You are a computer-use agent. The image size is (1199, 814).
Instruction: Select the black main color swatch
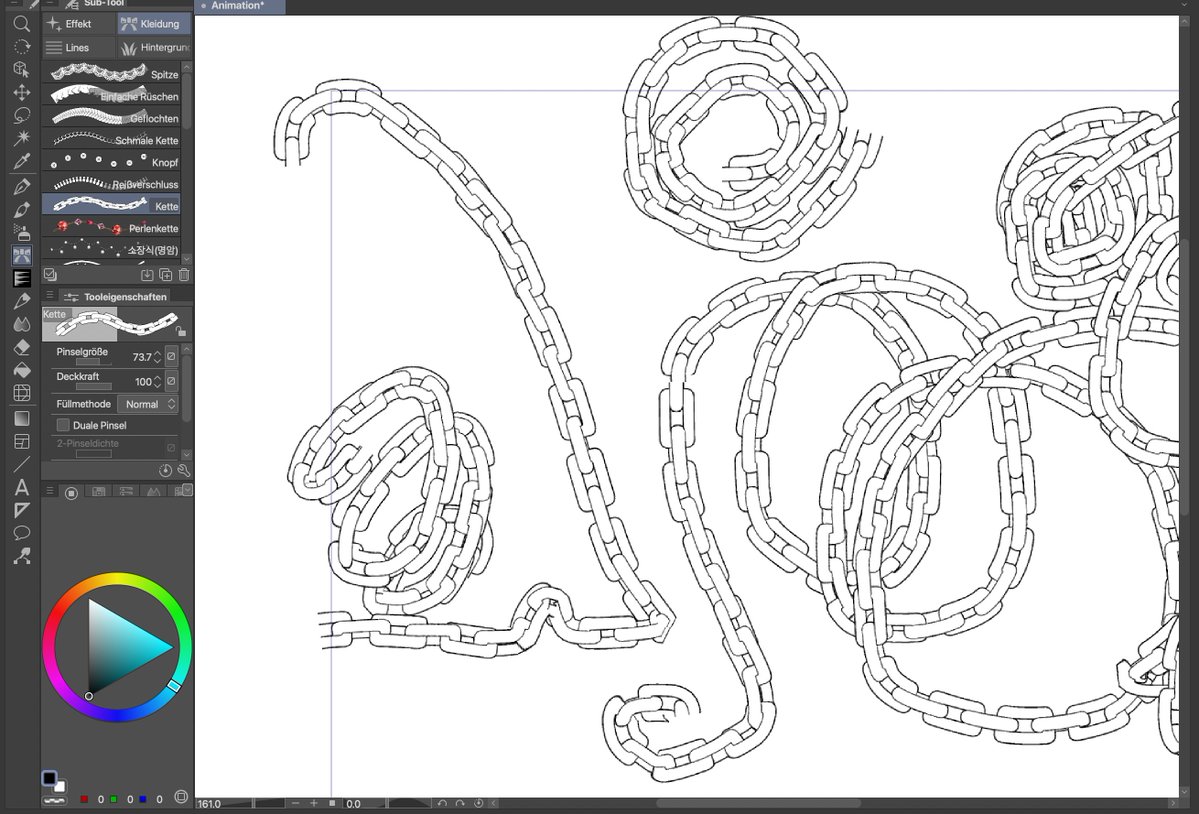click(49, 778)
